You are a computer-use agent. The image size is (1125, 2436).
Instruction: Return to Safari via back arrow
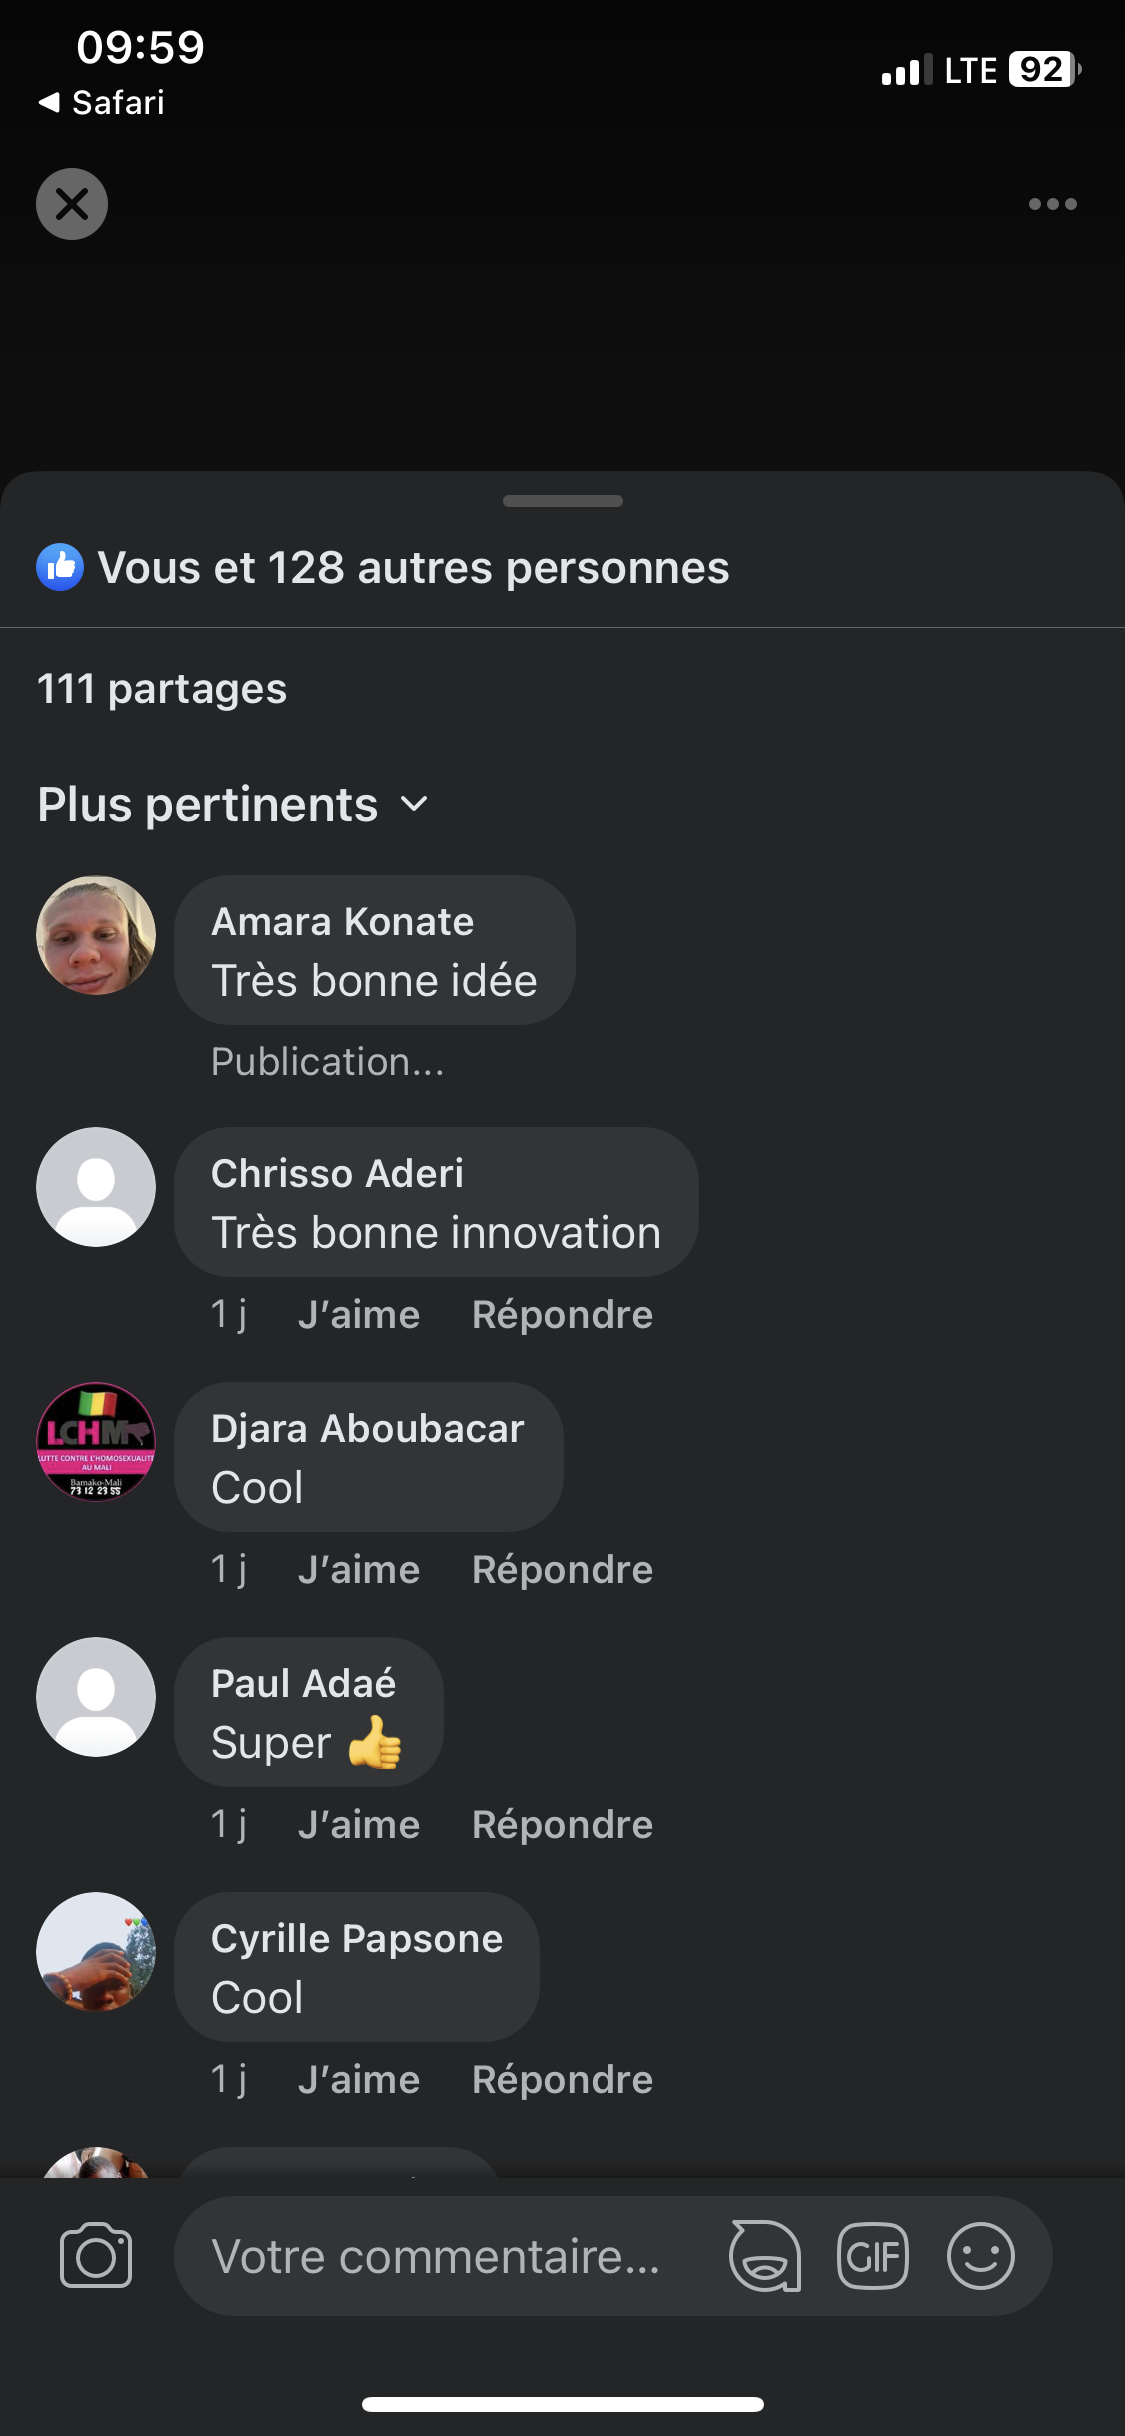100,102
